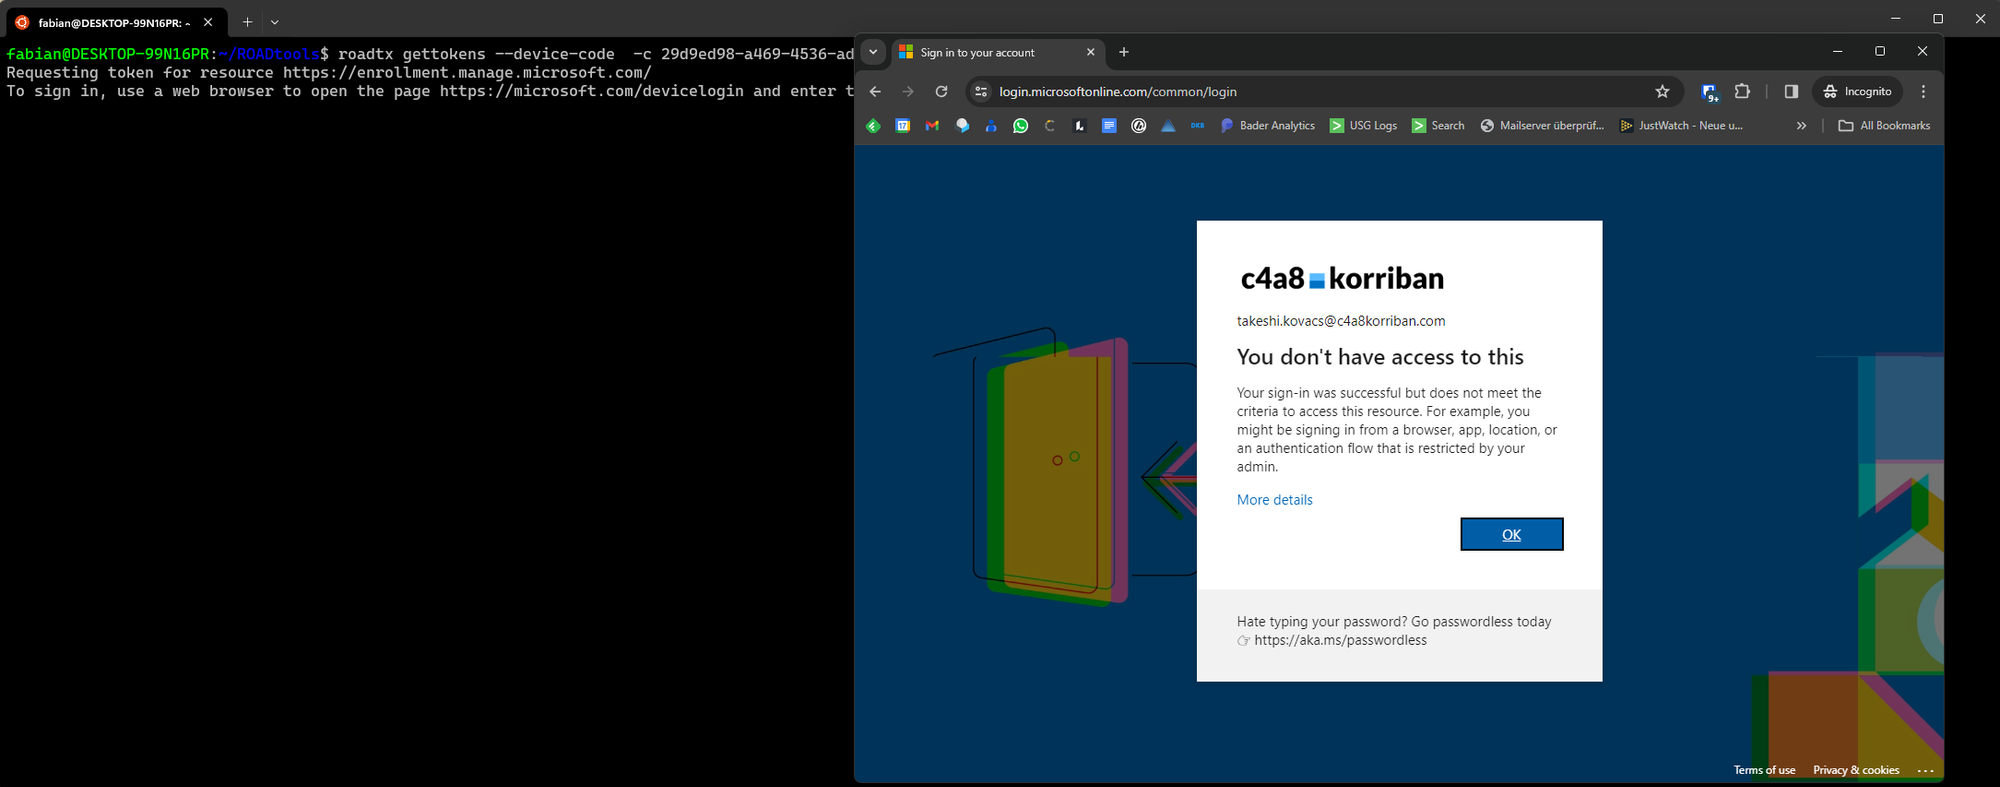Open the Mailserver überprüf... bookmark
The image size is (2000, 787).
(x=1542, y=125)
